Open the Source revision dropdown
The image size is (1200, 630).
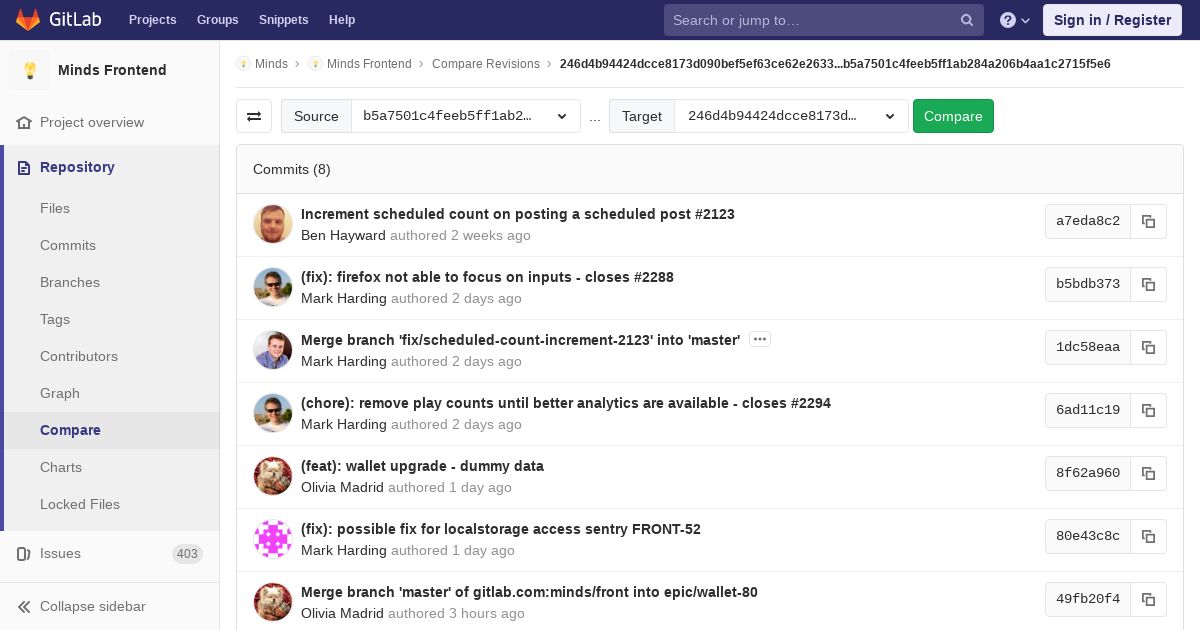pyautogui.click(x=465, y=116)
